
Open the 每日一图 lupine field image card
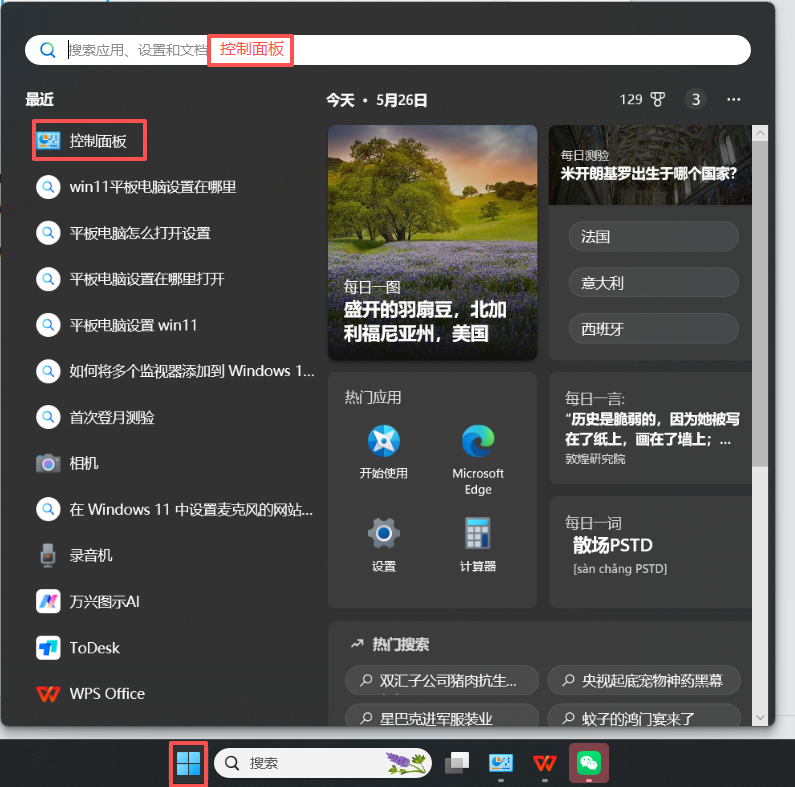click(x=432, y=242)
